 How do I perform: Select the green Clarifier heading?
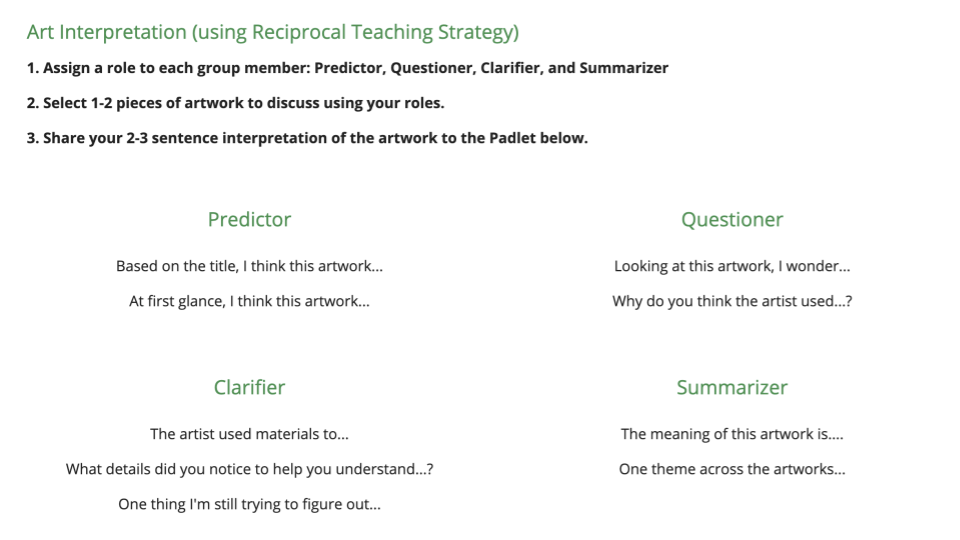click(x=249, y=388)
